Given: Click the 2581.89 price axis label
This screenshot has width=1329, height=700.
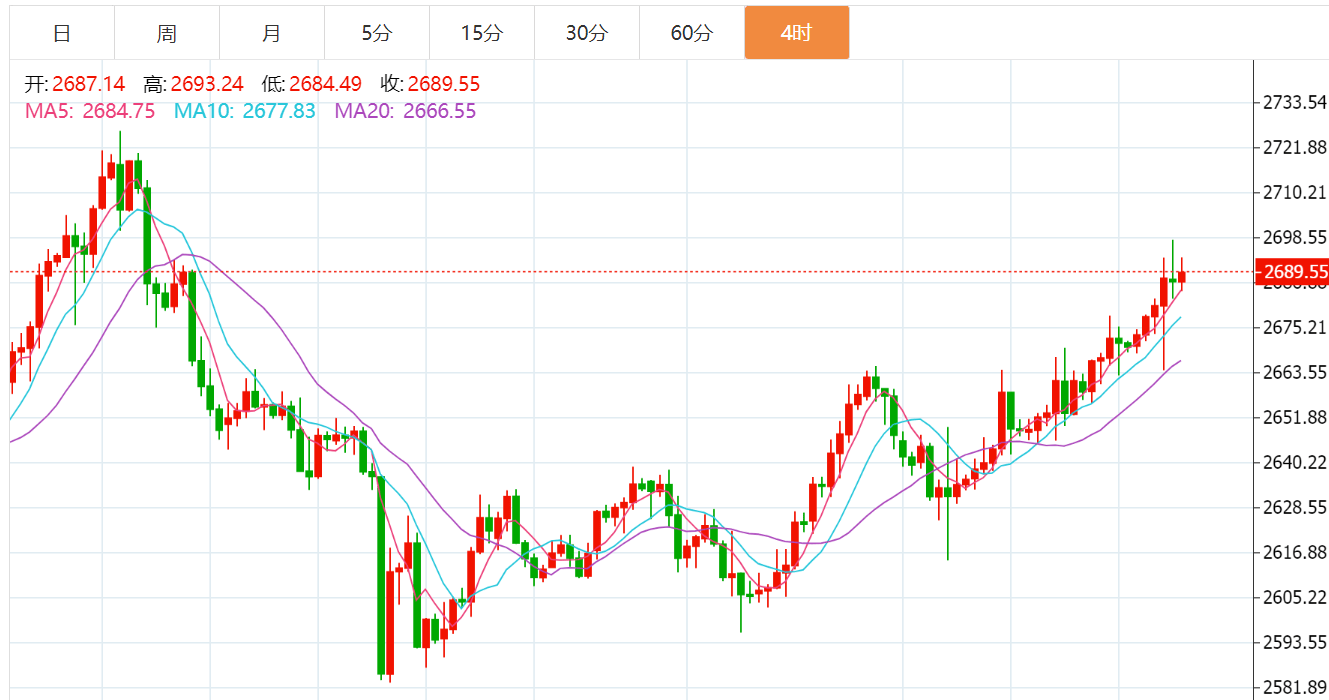Looking at the screenshot, I should tap(1295, 687).
